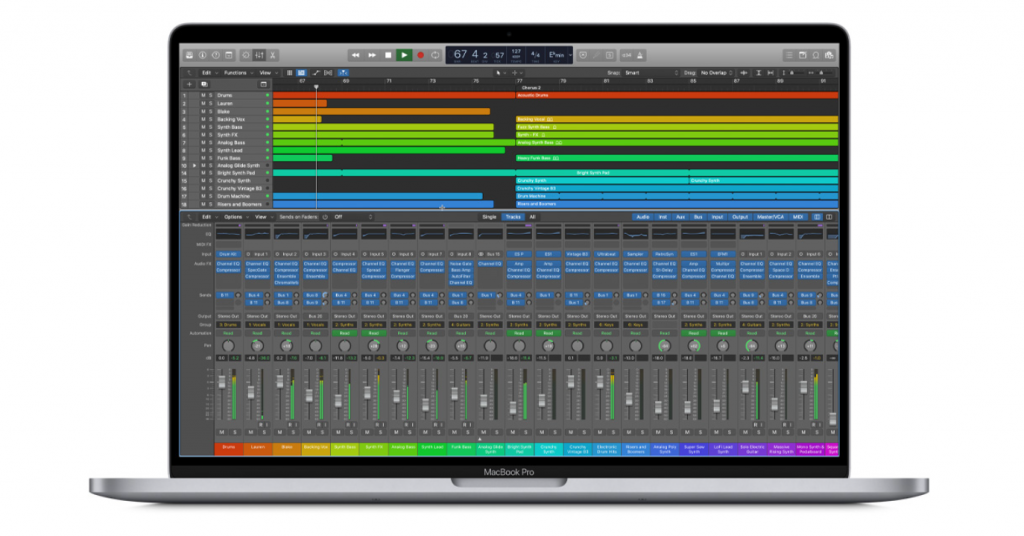
Task: Open the Mixer using toolbar sliders icon
Action: point(257,55)
